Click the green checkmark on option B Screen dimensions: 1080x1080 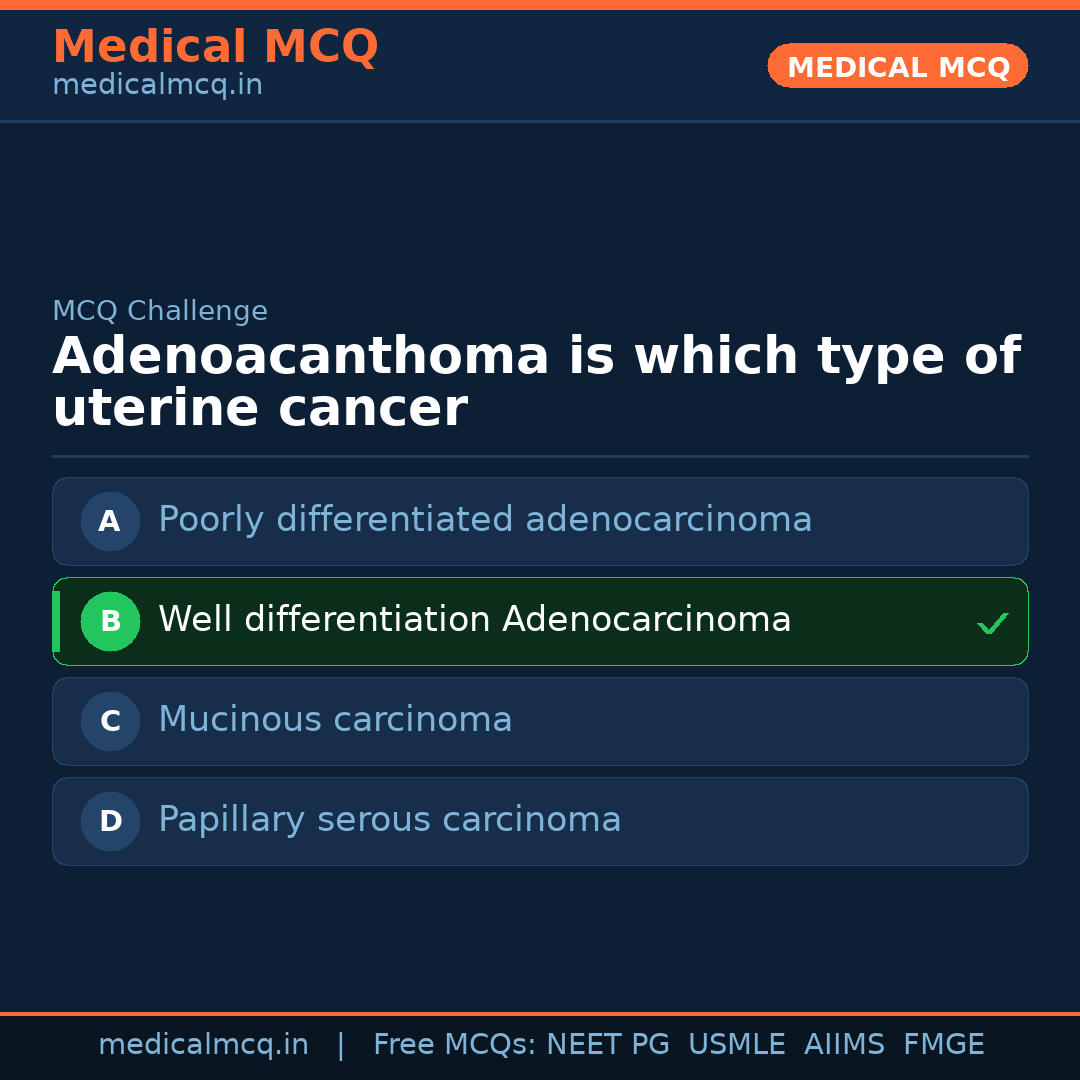[x=992, y=623]
